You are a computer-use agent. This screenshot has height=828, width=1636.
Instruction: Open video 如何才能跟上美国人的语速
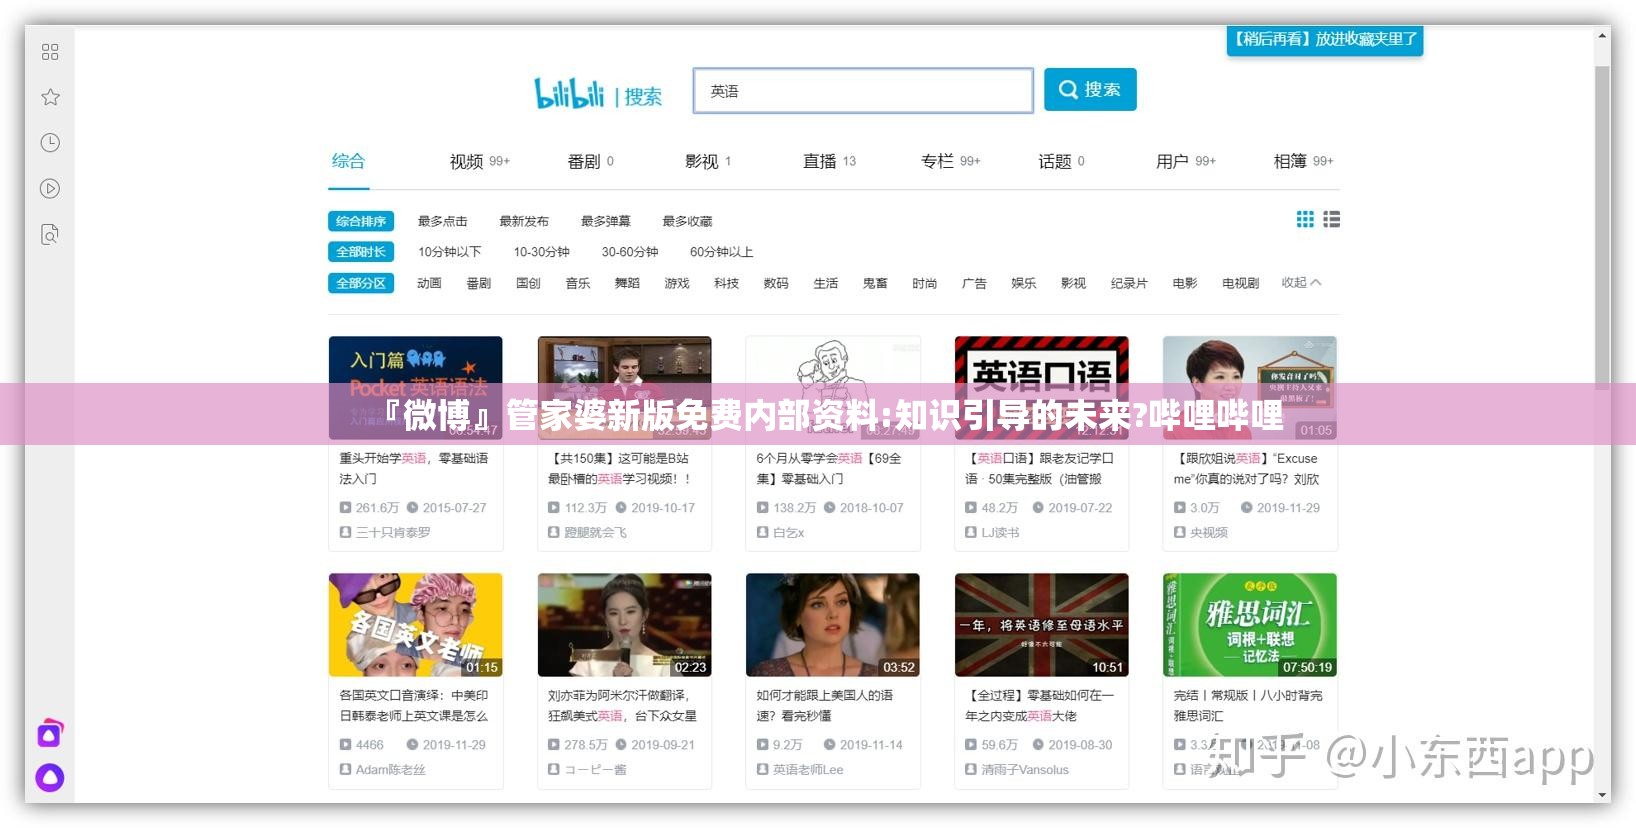pyautogui.click(x=824, y=705)
